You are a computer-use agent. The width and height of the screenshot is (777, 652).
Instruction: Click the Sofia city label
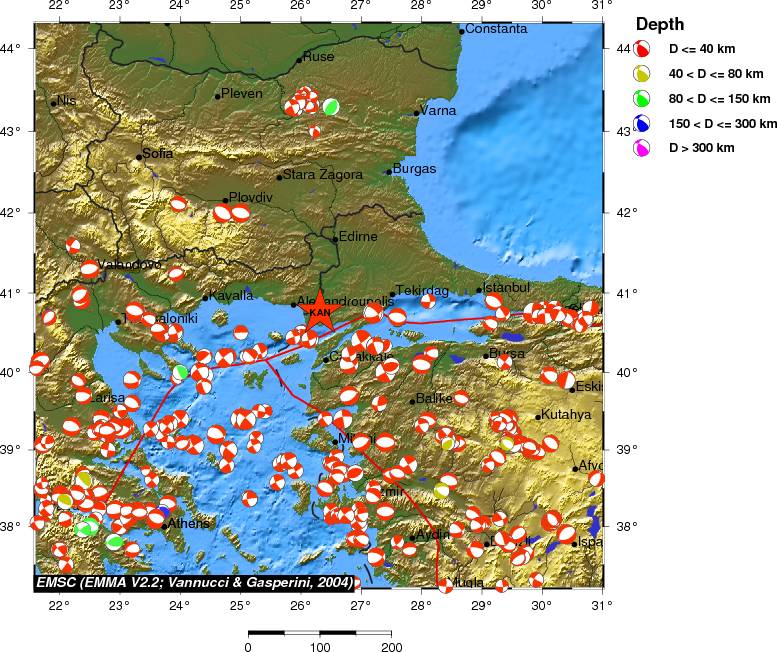pyautogui.click(x=158, y=154)
